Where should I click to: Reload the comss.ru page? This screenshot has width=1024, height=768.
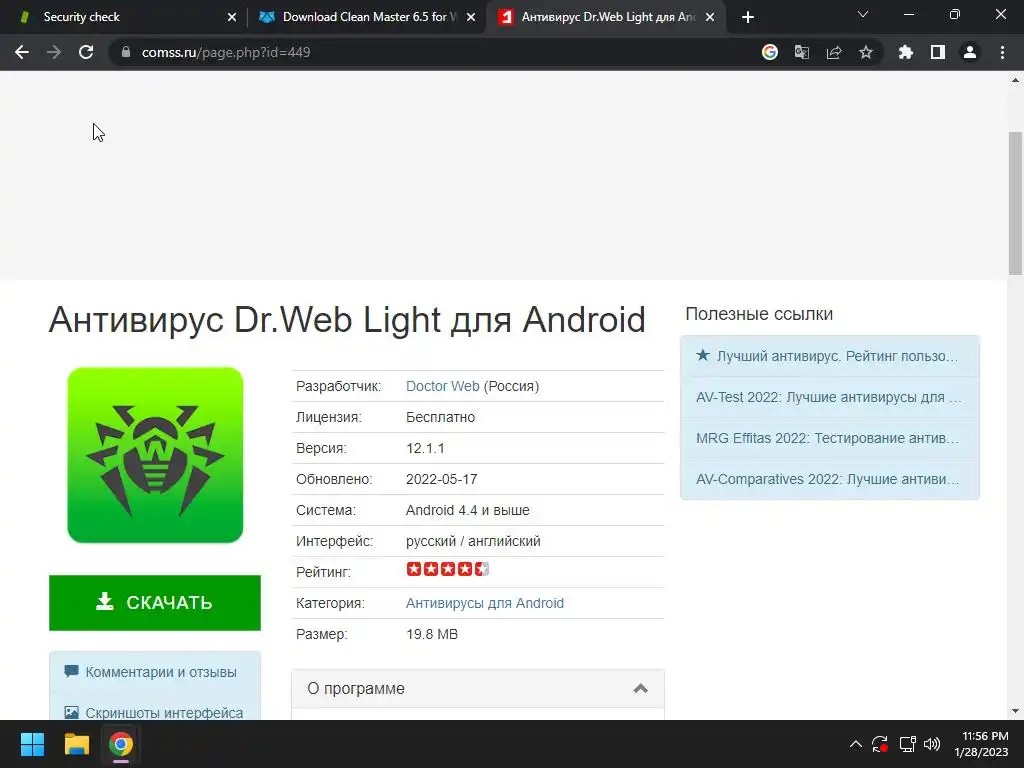click(x=86, y=52)
